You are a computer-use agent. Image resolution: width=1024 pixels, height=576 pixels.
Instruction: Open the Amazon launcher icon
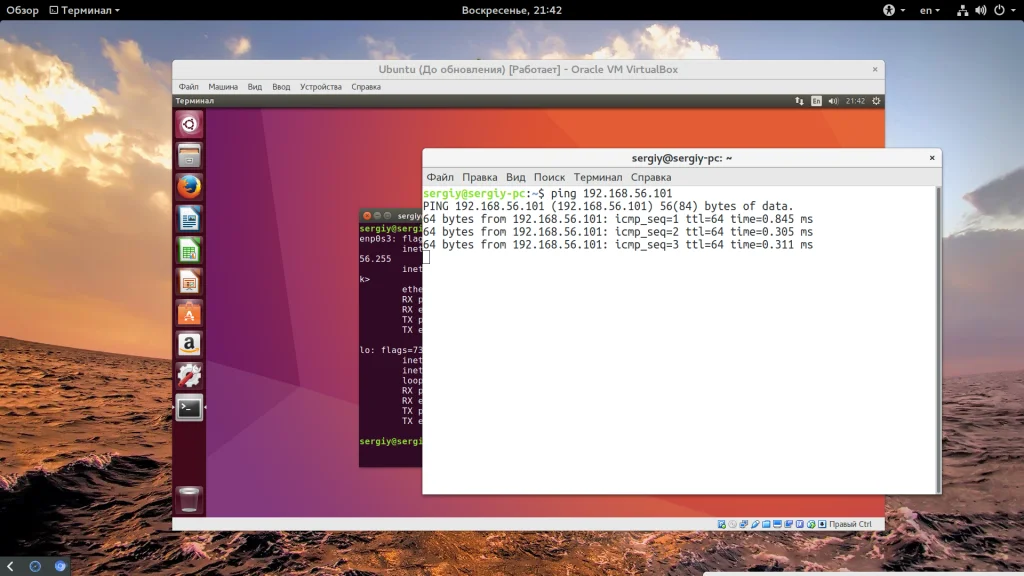[189, 345]
